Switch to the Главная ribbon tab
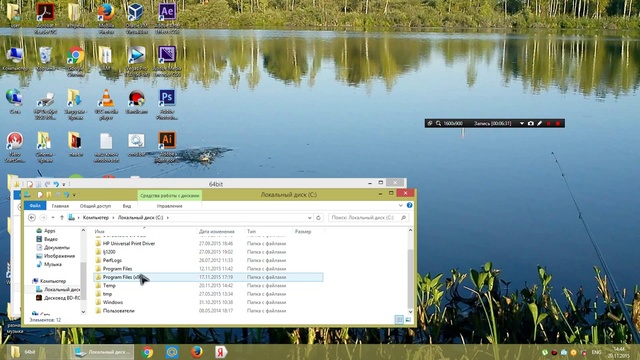640x360 pixels. point(60,206)
